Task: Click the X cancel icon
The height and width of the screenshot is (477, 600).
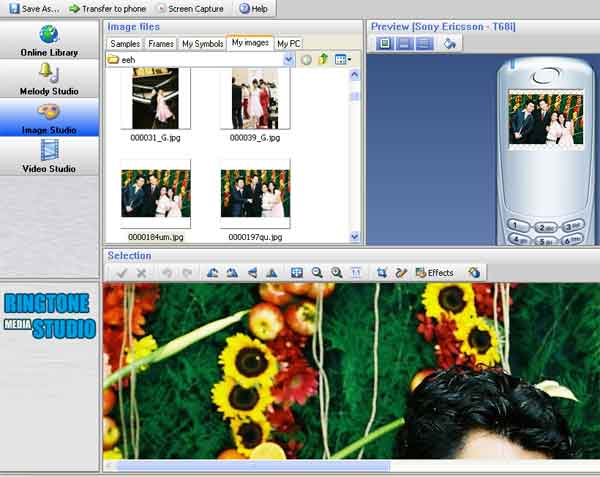Action: click(142, 273)
